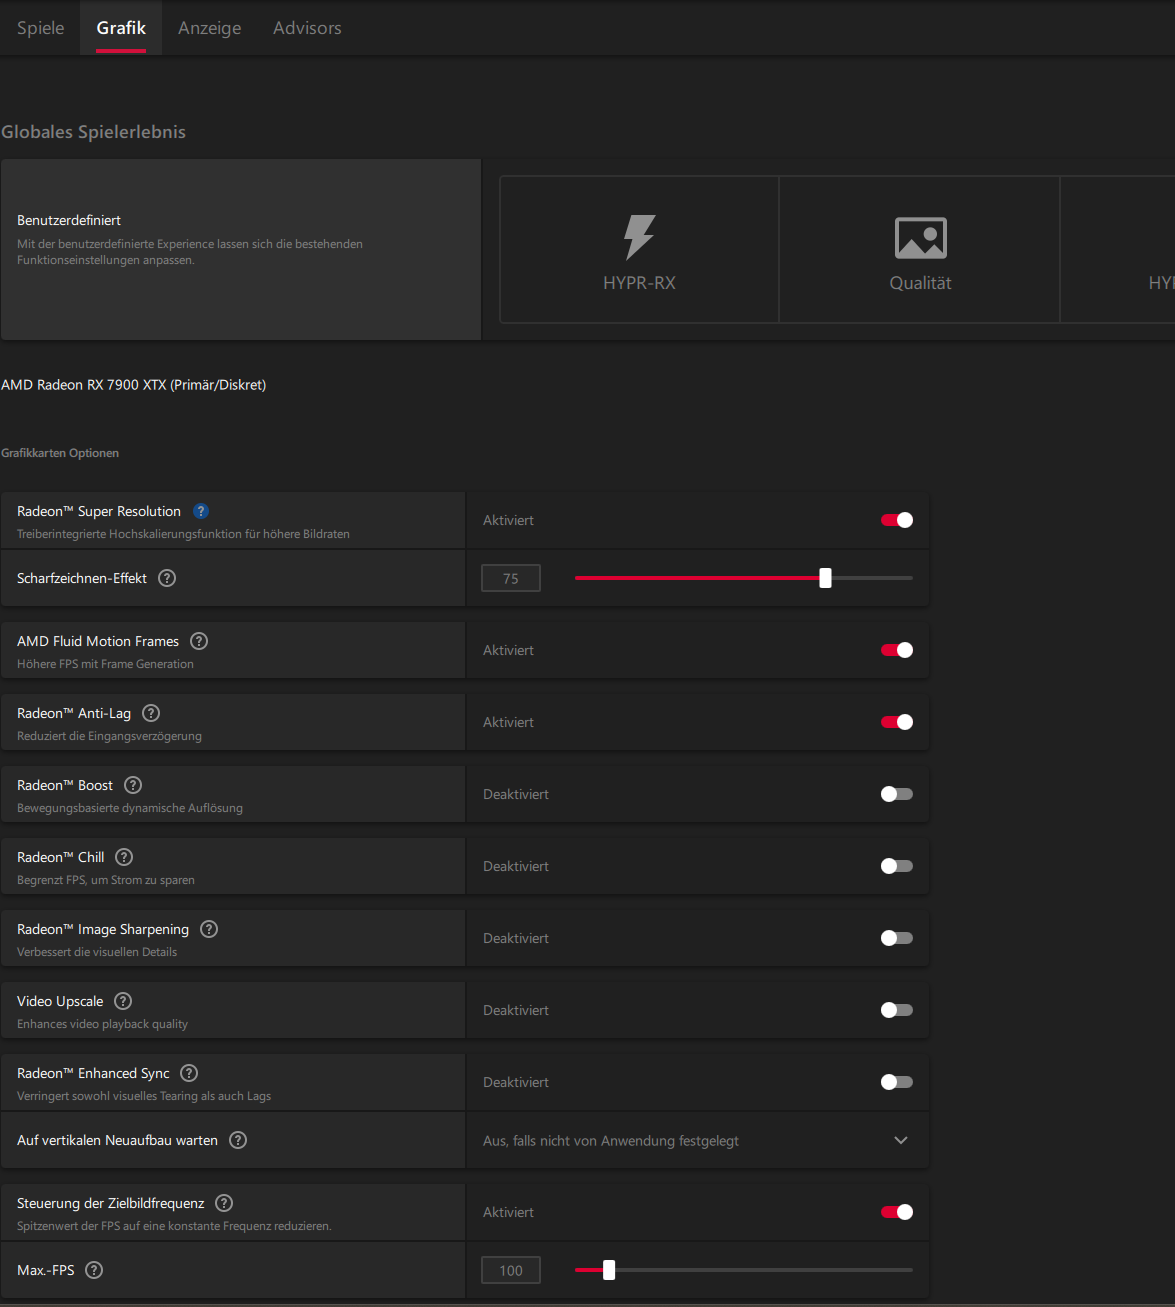Select the Benutzerdefiniert profile card

point(241,249)
